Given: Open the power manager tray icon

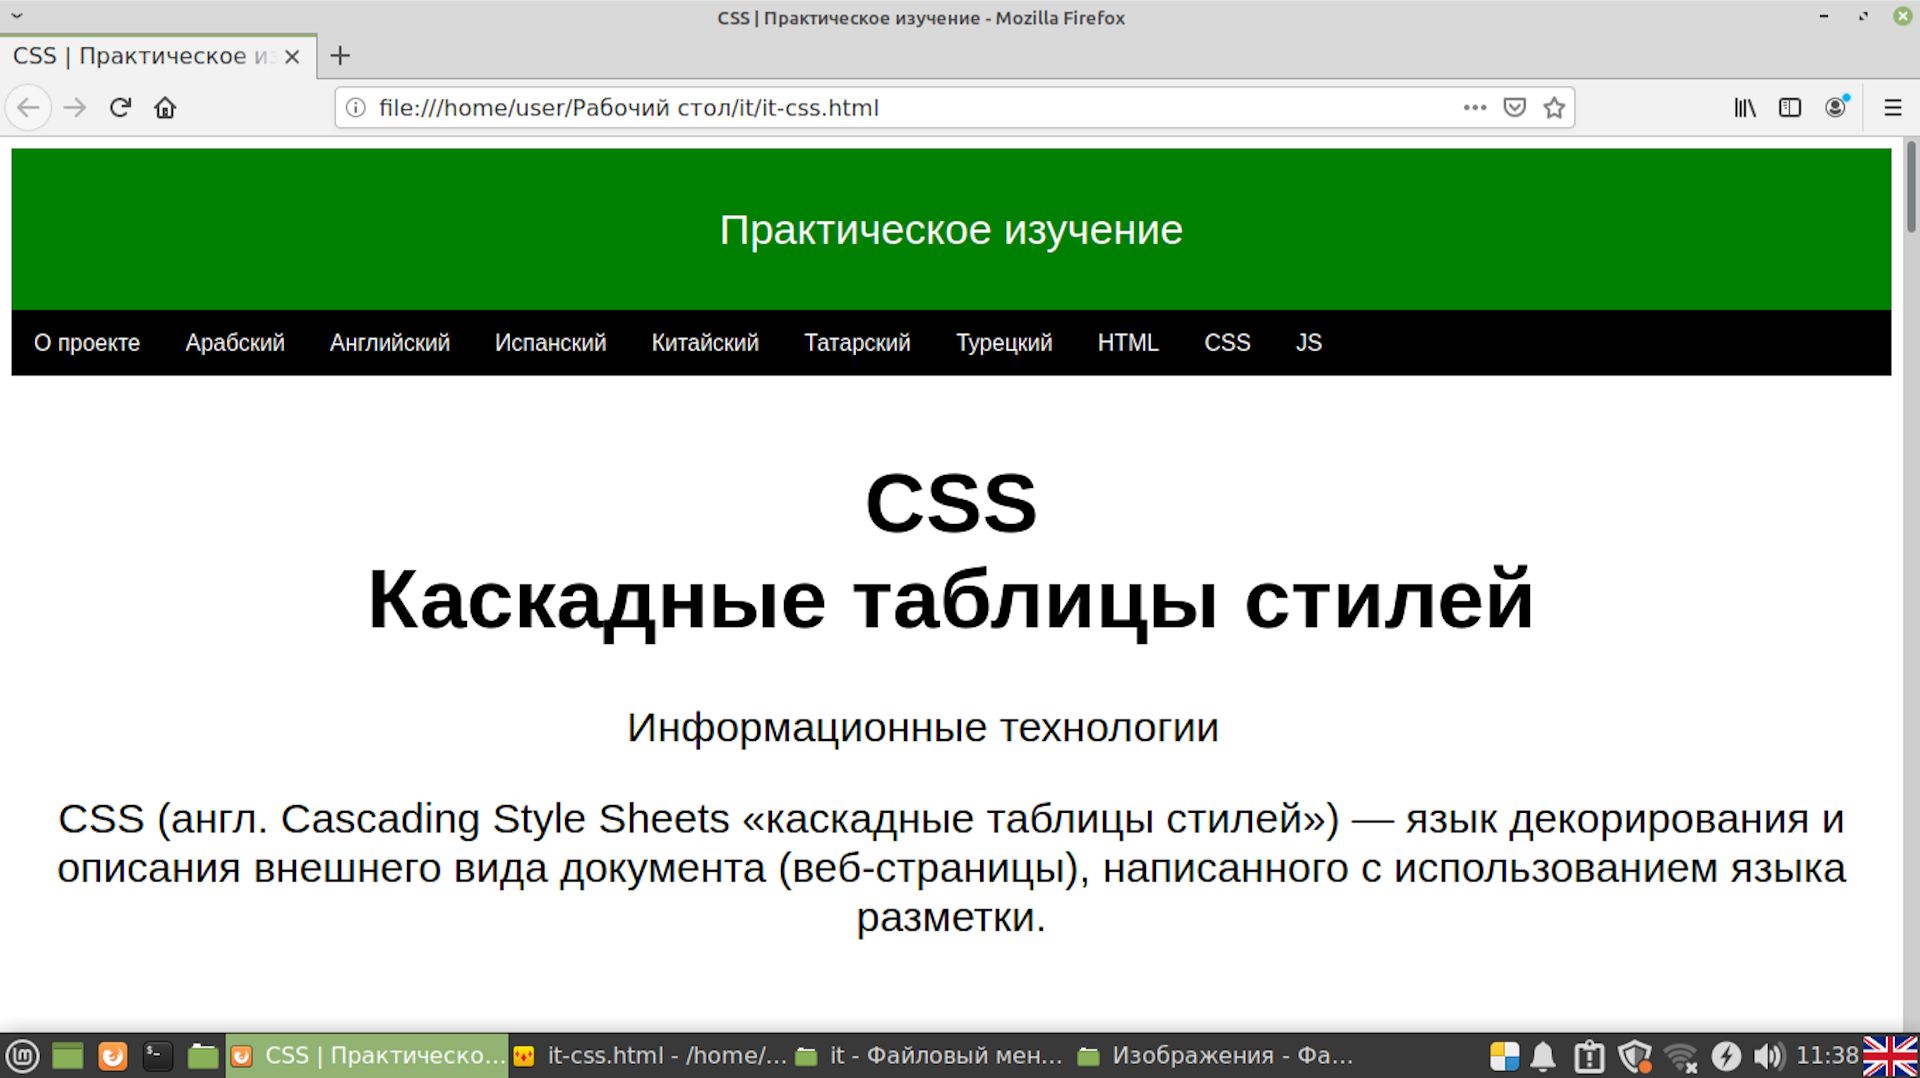Looking at the screenshot, I should pos(1726,1056).
